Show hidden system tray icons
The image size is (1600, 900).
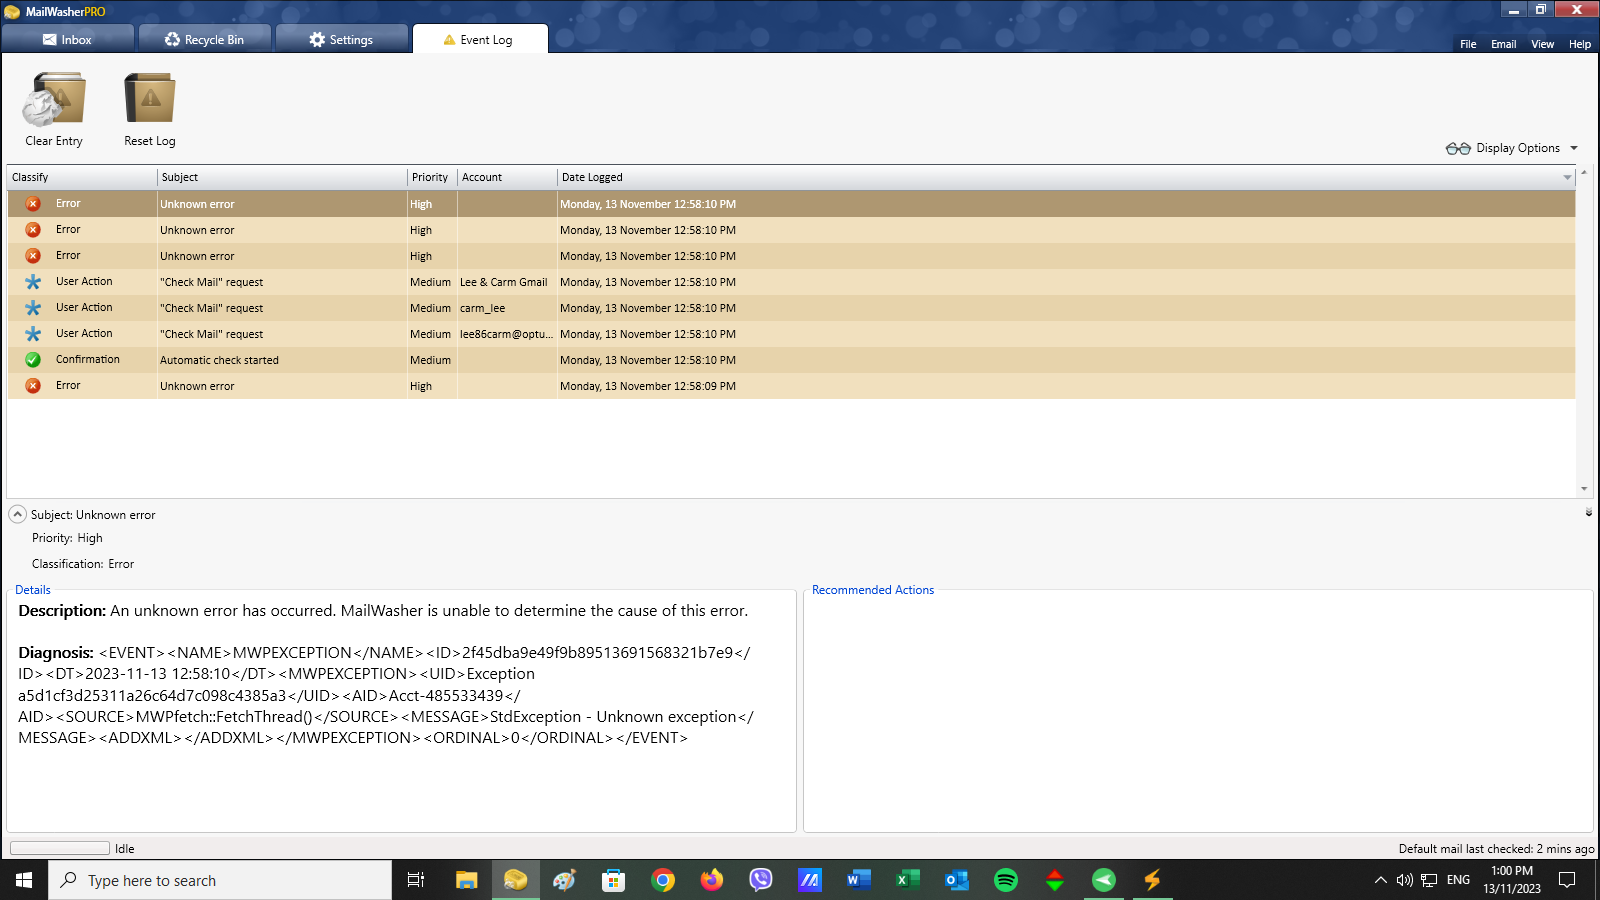click(x=1380, y=880)
